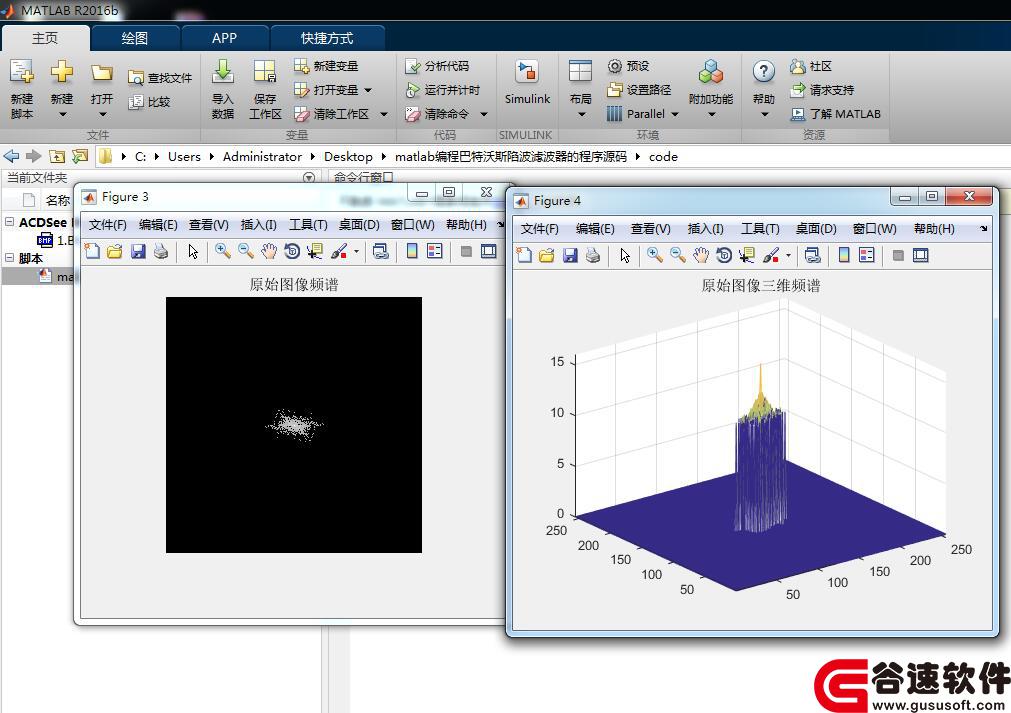The width and height of the screenshot is (1011, 713).
Task: Click Community (社区)
Action: 811,66
